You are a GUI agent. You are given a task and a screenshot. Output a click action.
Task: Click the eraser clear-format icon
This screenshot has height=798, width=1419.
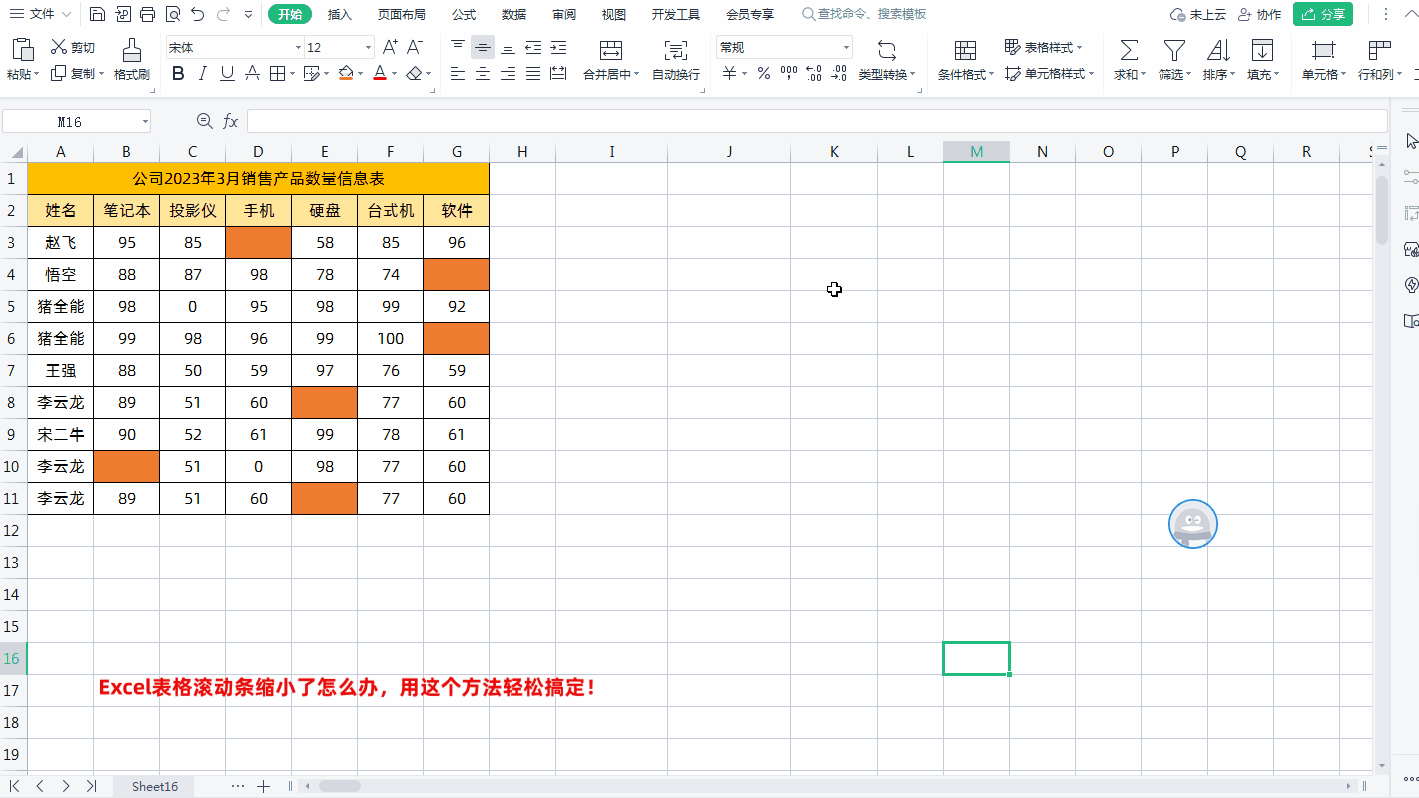click(415, 73)
